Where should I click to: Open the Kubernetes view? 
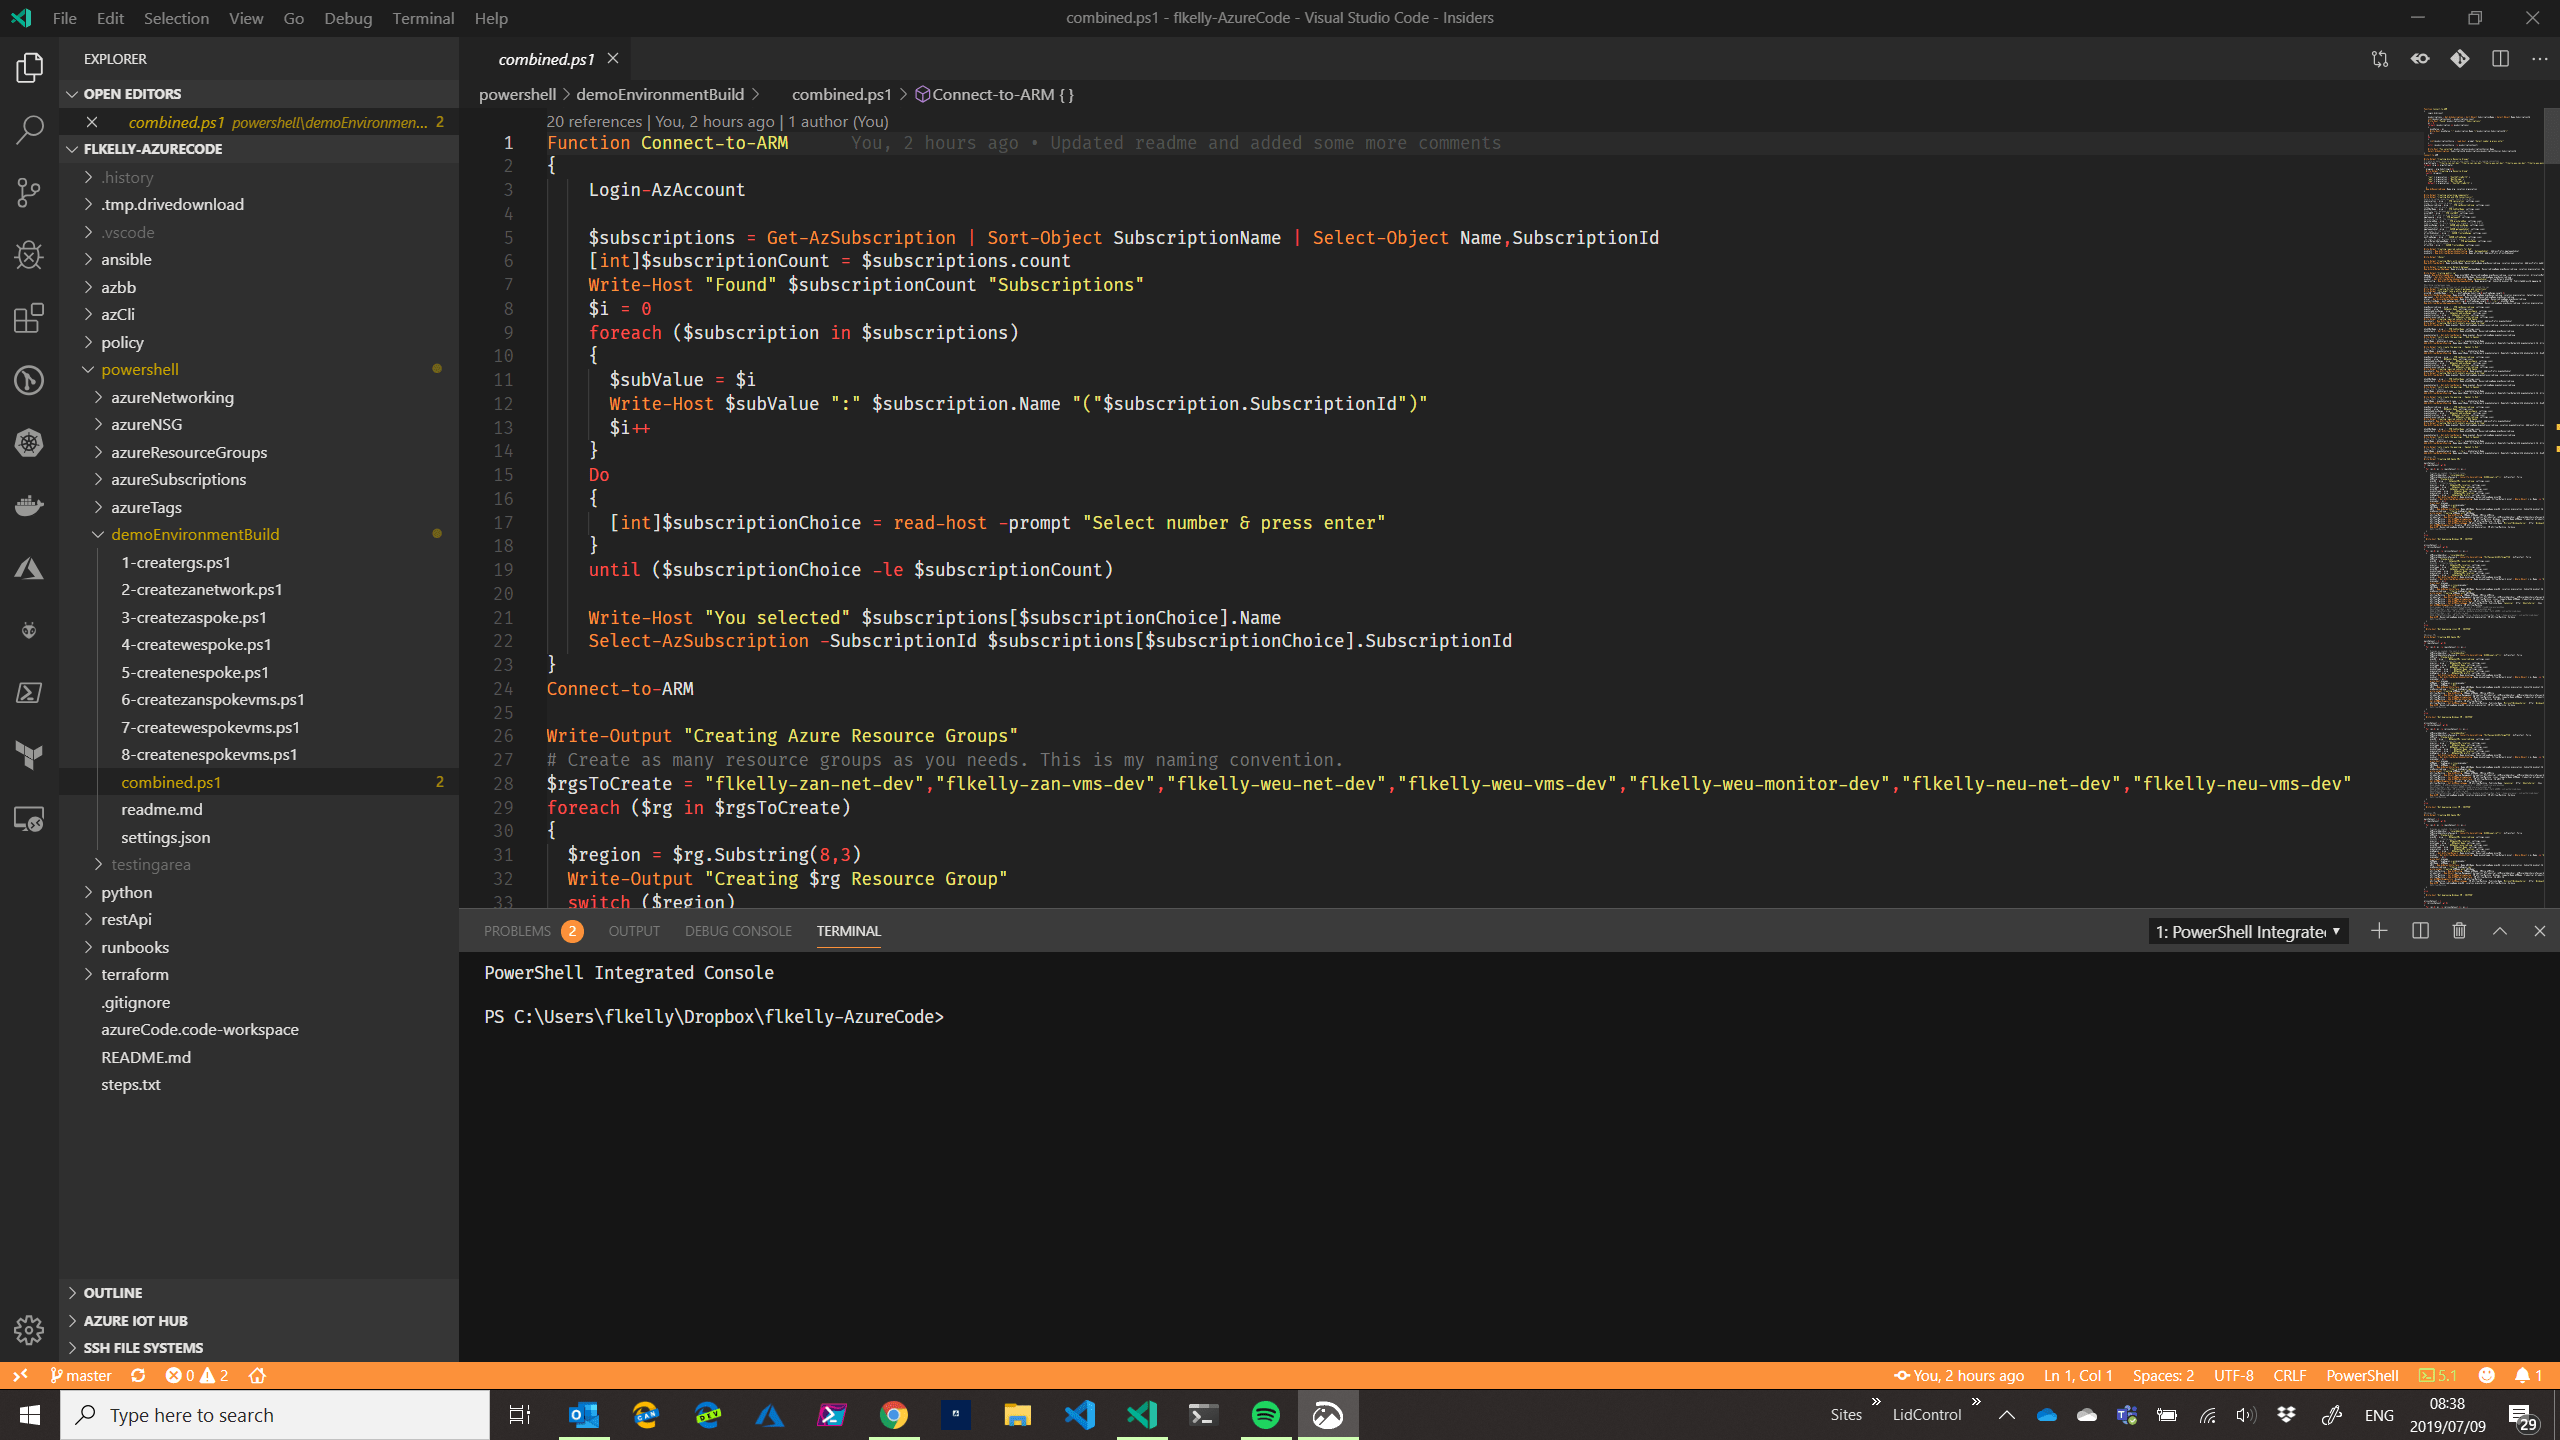coord(29,443)
